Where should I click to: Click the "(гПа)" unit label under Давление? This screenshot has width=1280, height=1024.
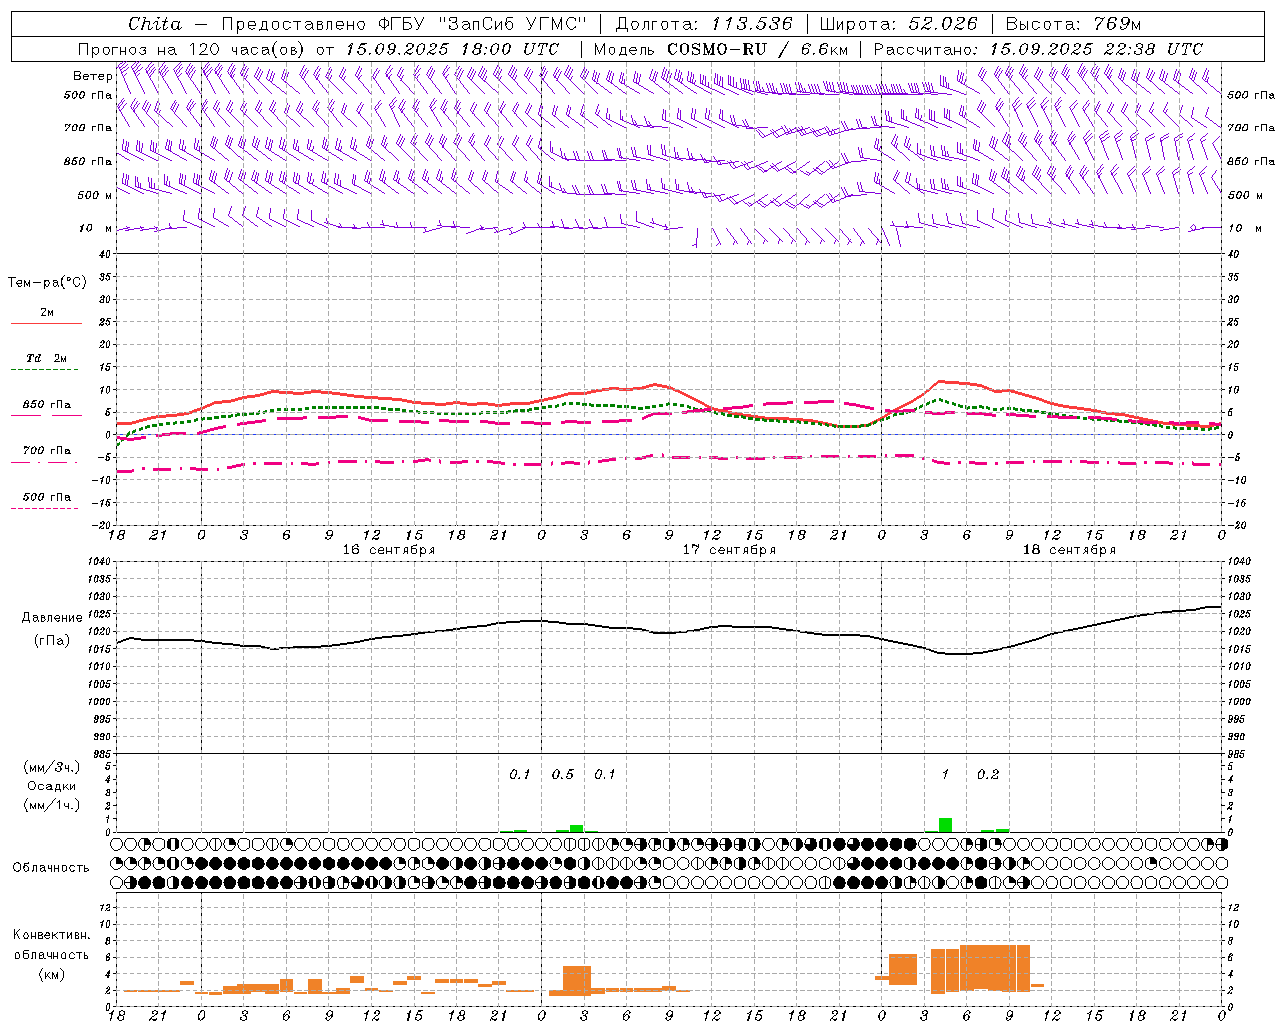[52, 641]
